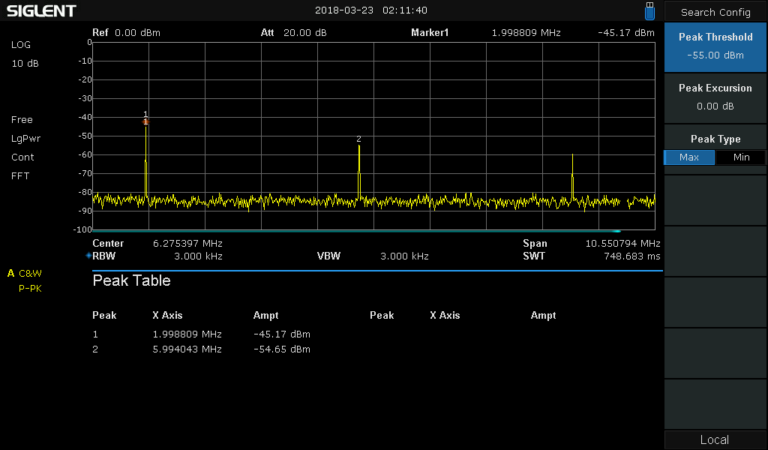Click the Free trigger mode label
The width and height of the screenshot is (768, 450).
pos(23,120)
